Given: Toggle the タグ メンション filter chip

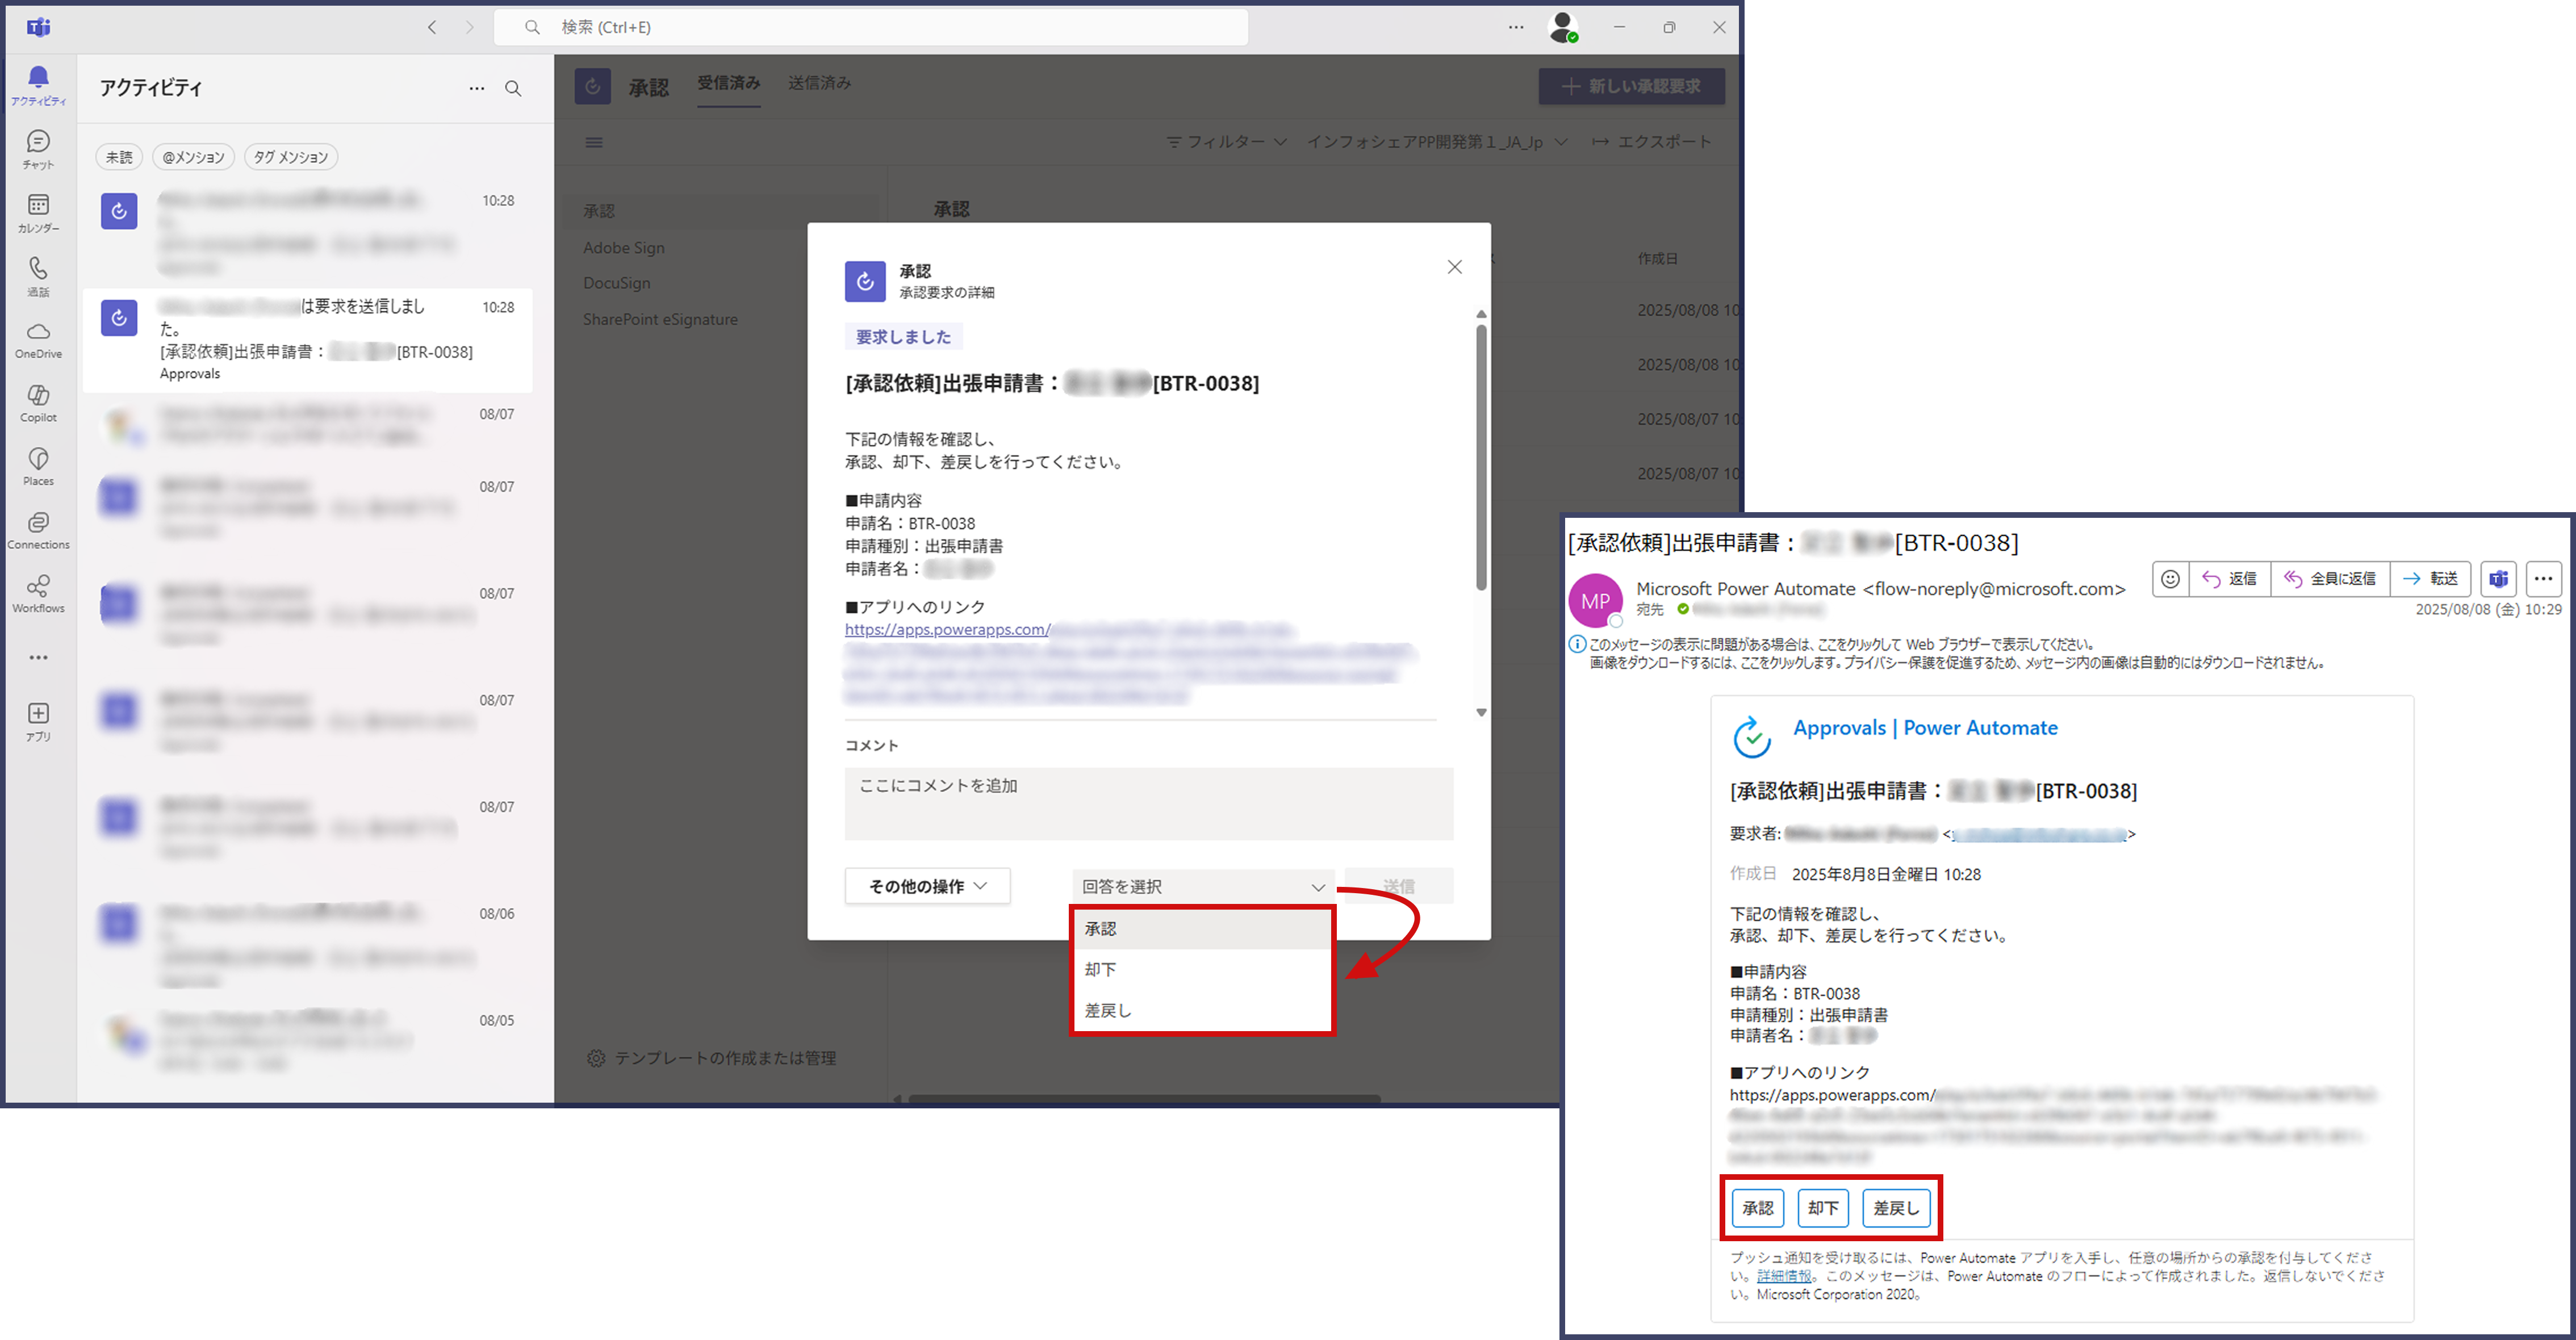Looking at the screenshot, I should [291, 157].
